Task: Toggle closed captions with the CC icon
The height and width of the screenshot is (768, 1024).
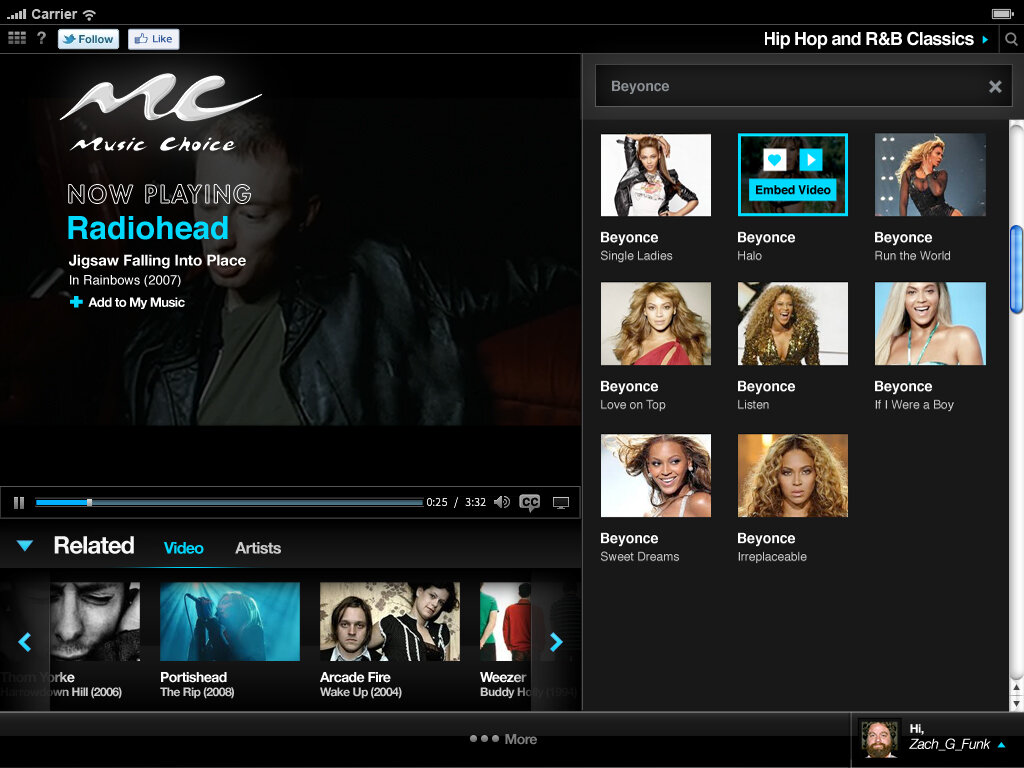Action: click(x=530, y=502)
